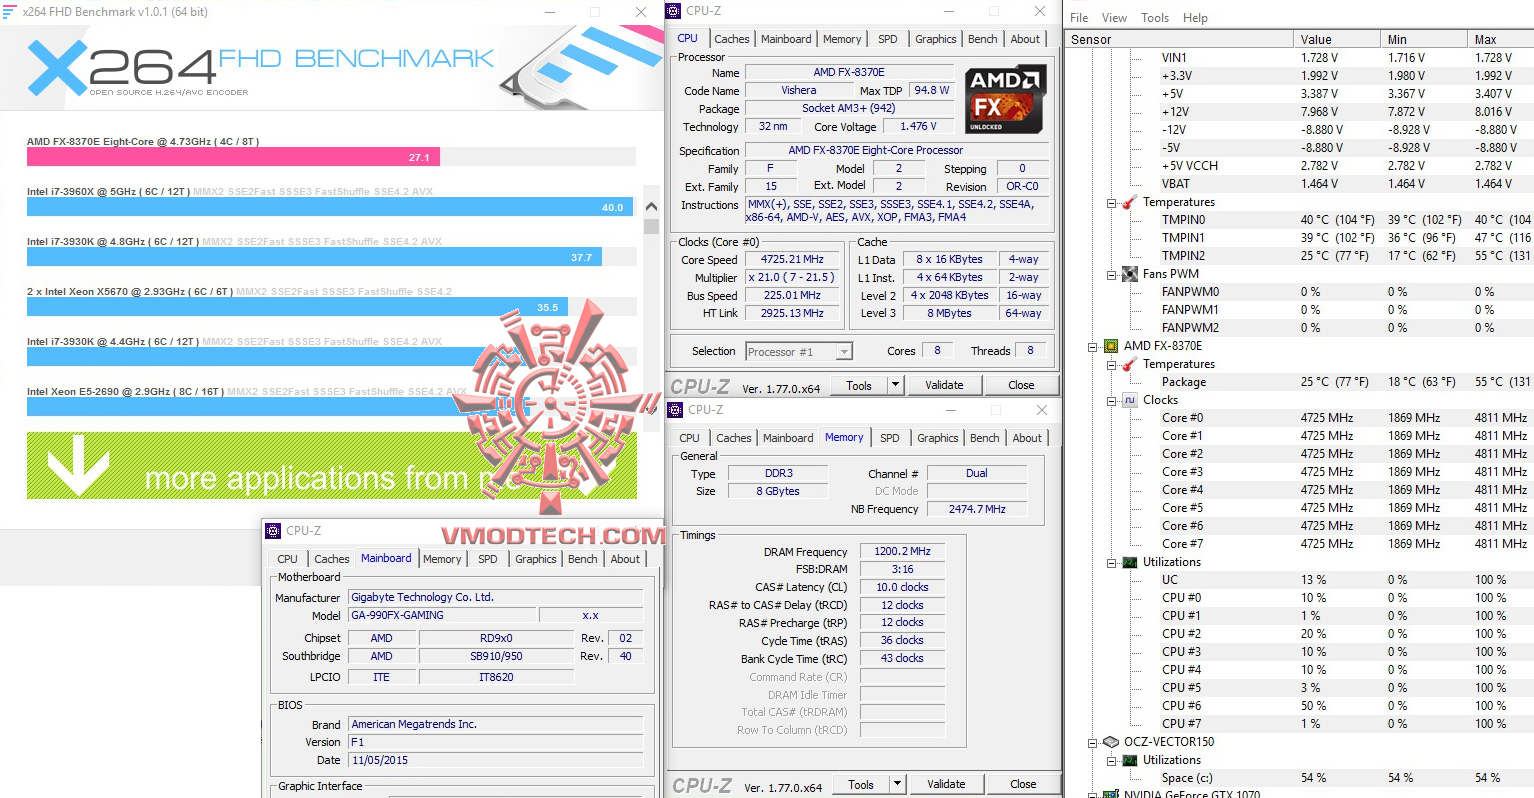Viewport: 1534px width, 798px height.
Task: Click the Utilizations icon above the UC row
Action: (1130, 562)
